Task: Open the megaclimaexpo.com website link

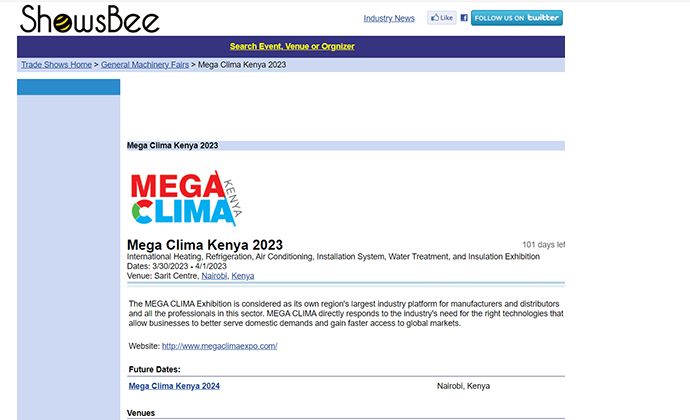Action: pyautogui.click(x=219, y=346)
